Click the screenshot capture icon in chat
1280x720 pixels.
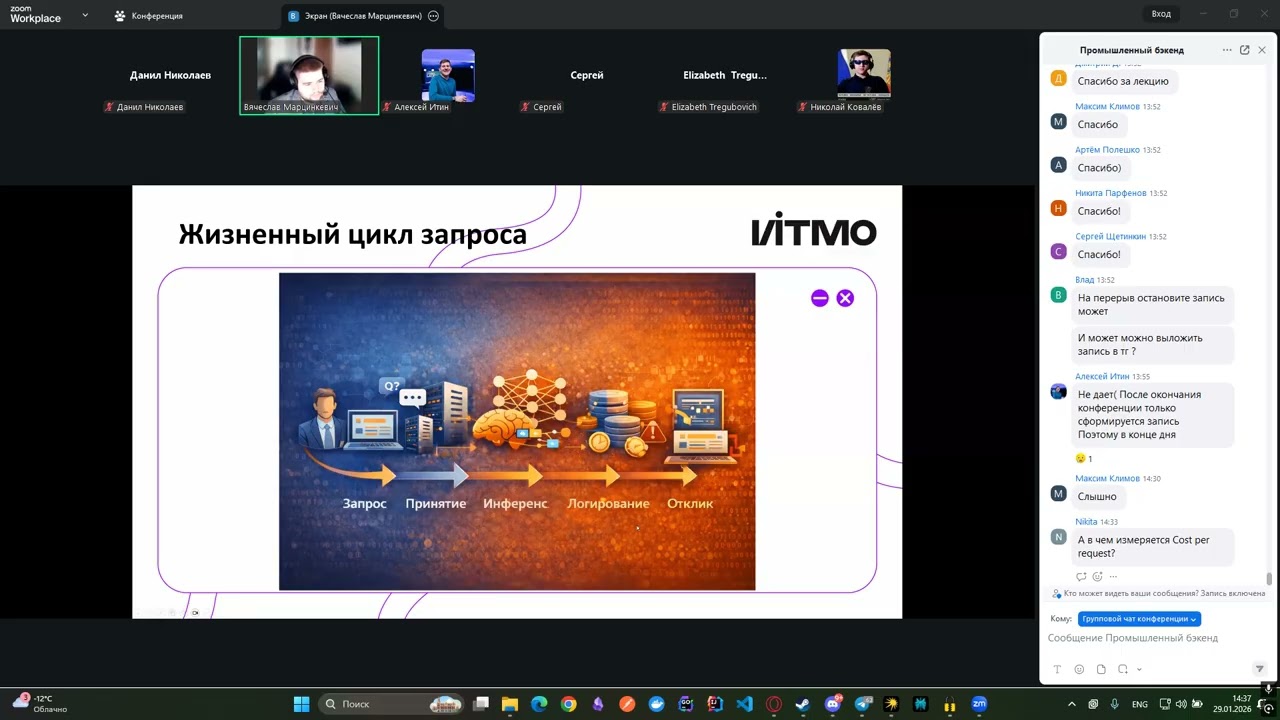(1123, 669)
